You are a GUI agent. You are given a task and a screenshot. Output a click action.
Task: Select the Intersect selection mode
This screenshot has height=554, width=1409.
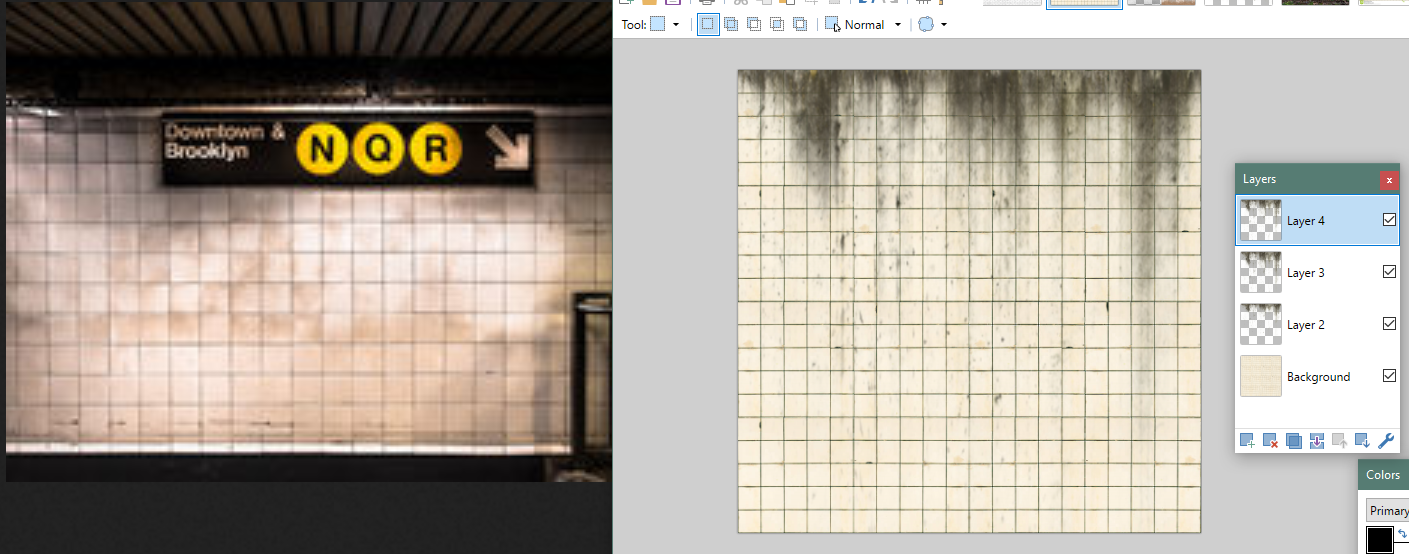pos(777,25)
